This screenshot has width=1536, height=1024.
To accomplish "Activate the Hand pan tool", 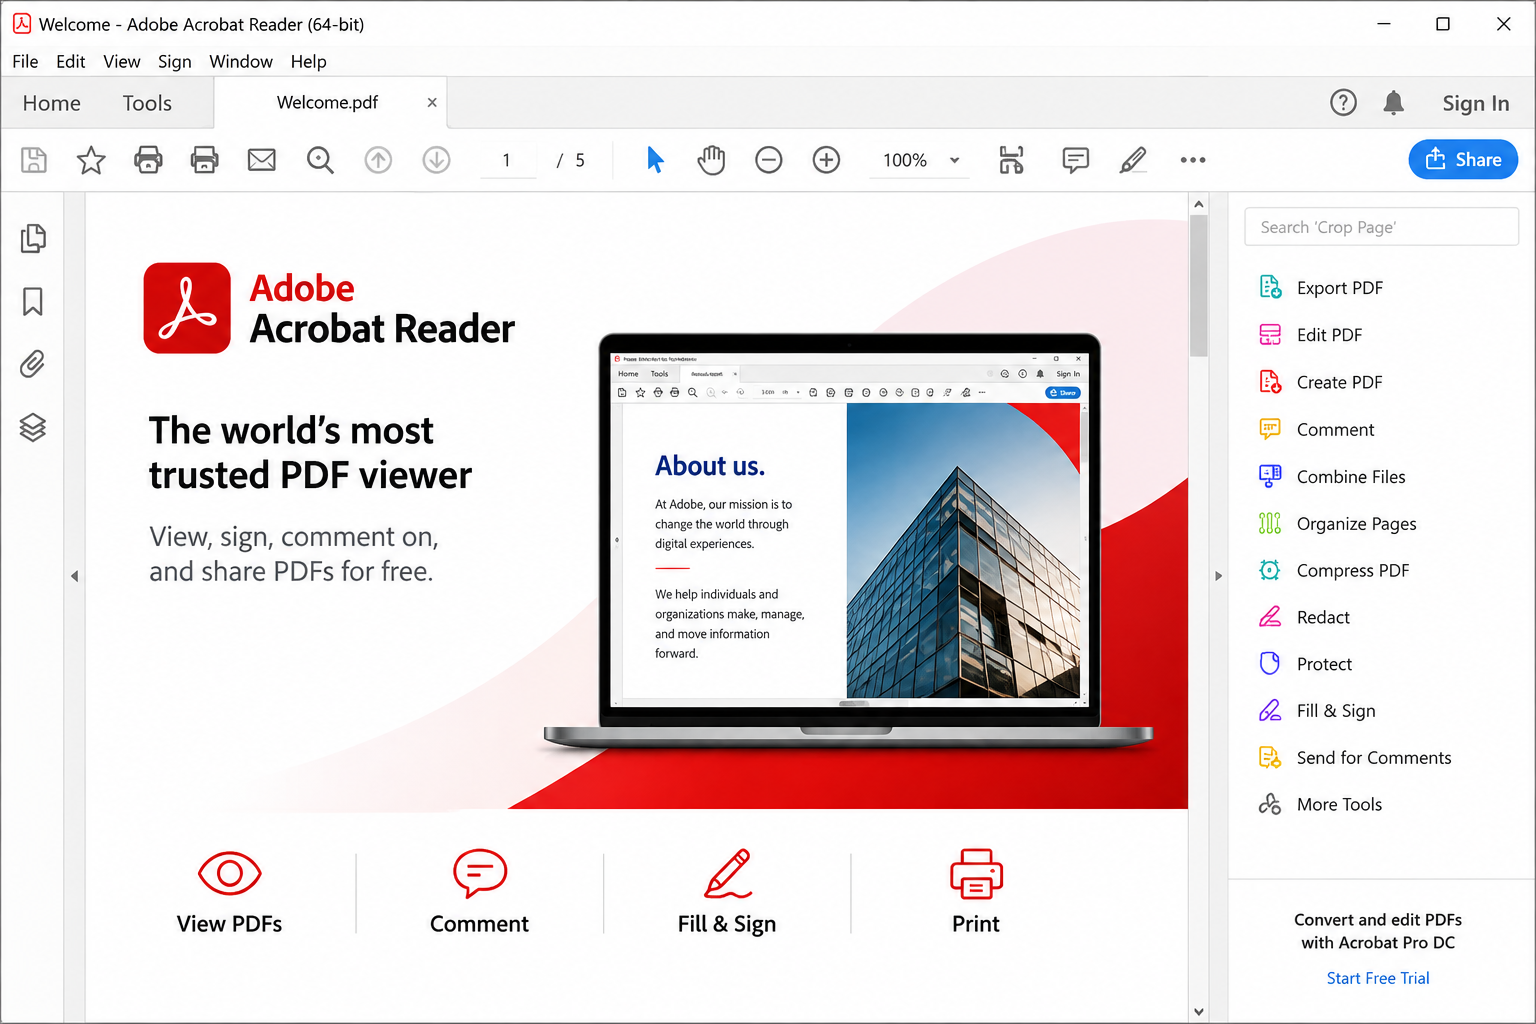I will coord(711,160).
